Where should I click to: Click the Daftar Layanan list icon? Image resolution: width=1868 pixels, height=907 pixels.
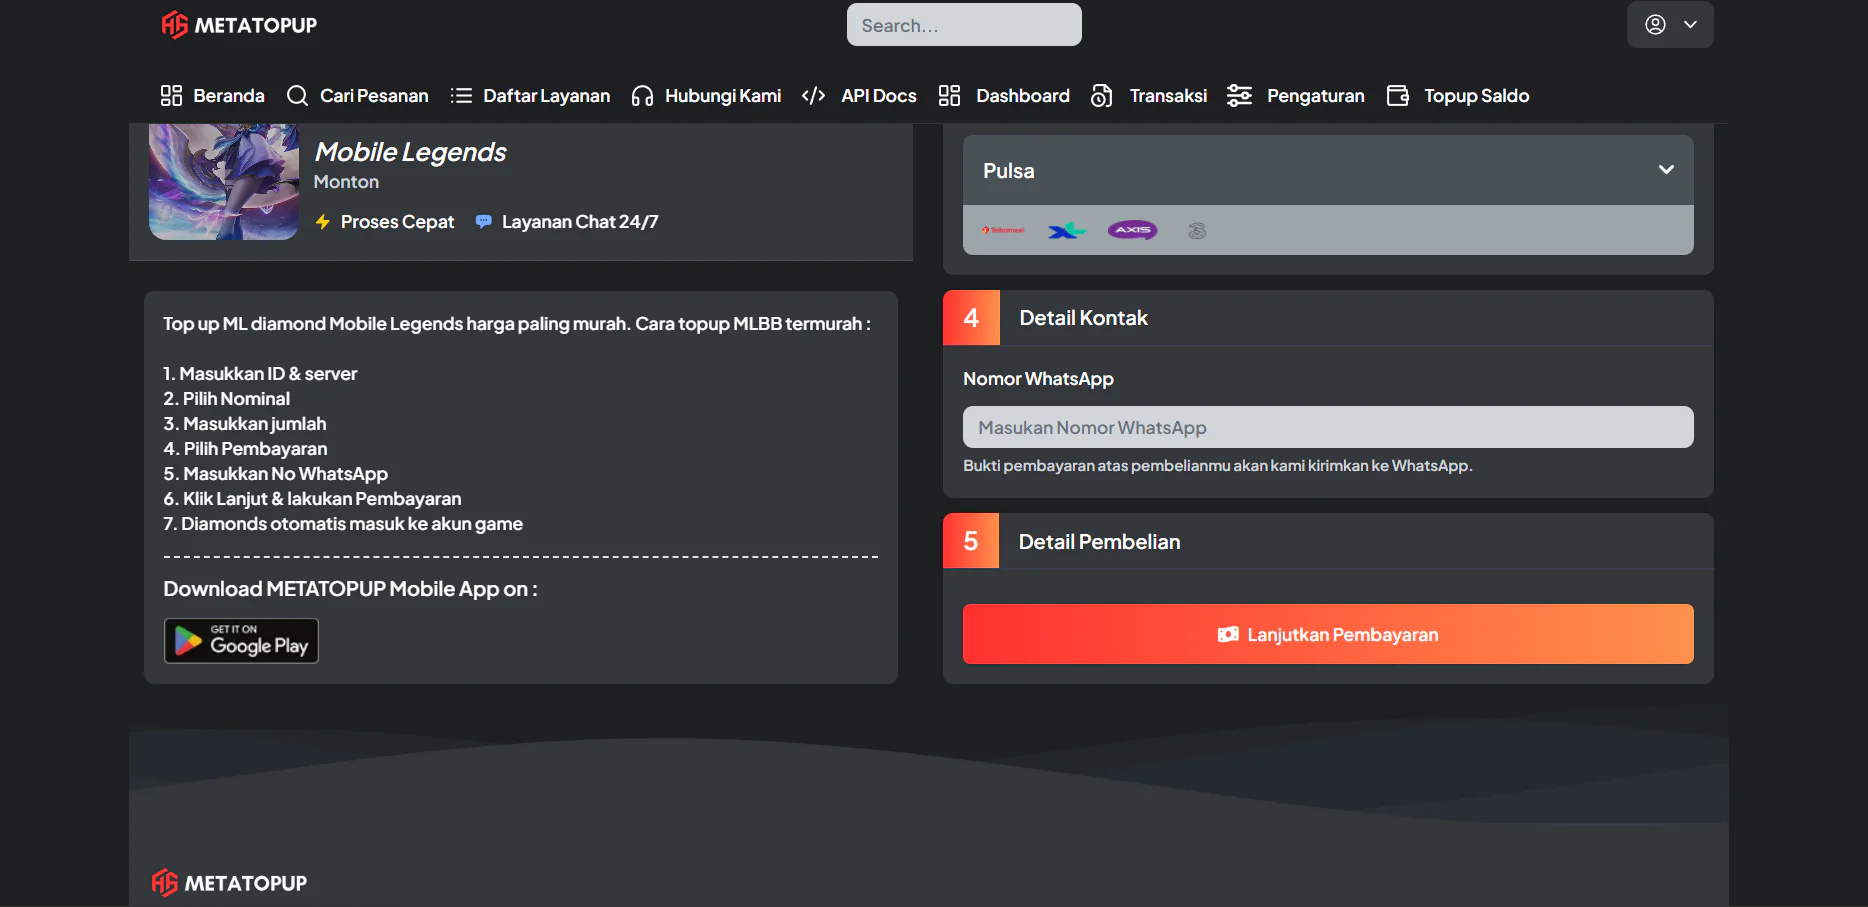(x=461, y=96)
